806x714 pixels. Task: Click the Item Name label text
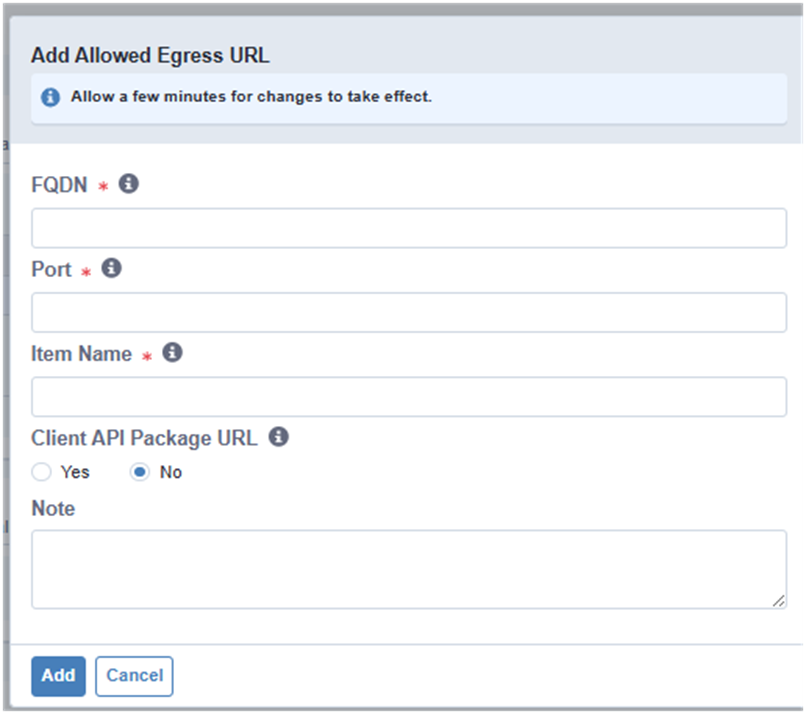click(x=81, y=354)
